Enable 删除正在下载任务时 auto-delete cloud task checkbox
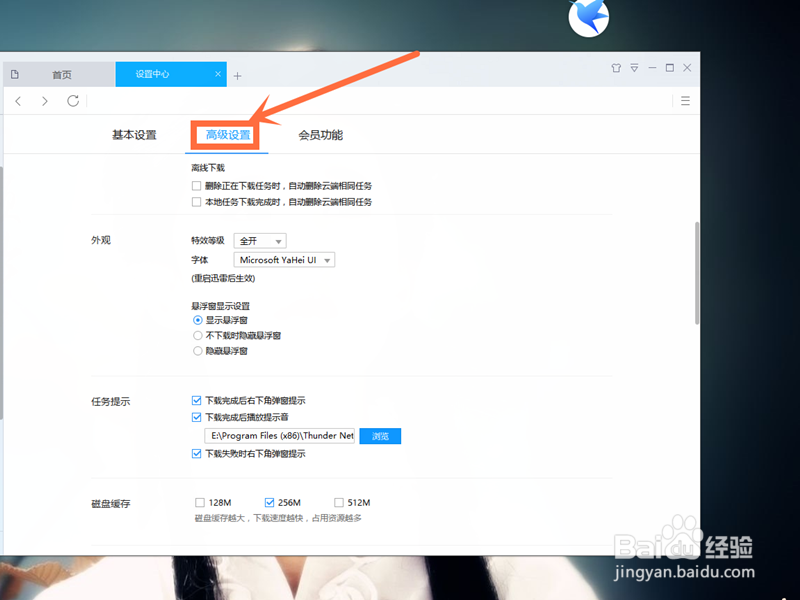Screen dimensions: 800x600 tap(195, 184)
